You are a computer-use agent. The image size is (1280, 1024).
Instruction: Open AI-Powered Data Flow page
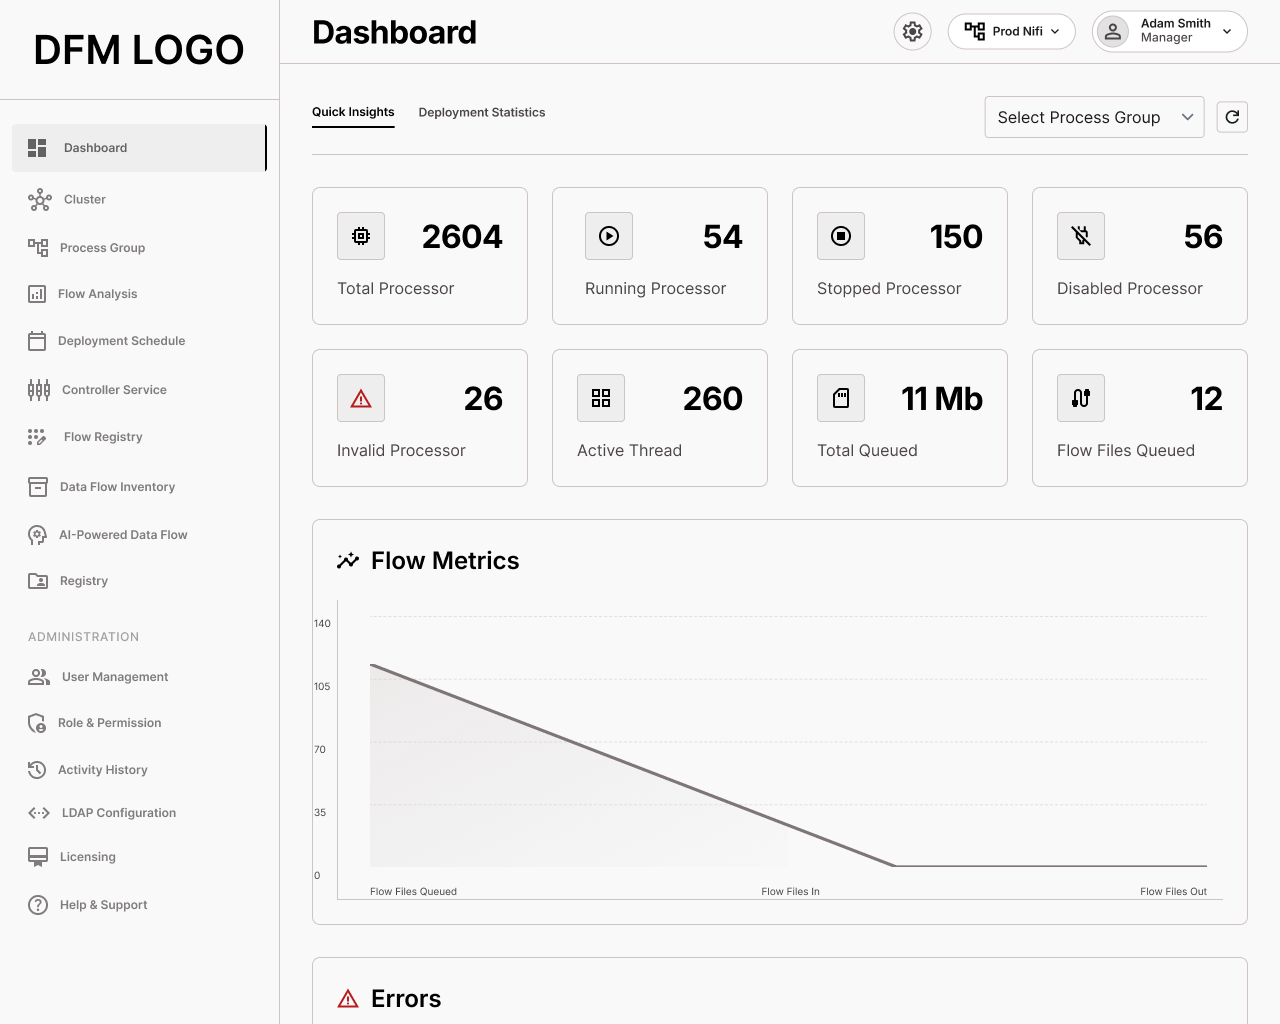point(123,535)
